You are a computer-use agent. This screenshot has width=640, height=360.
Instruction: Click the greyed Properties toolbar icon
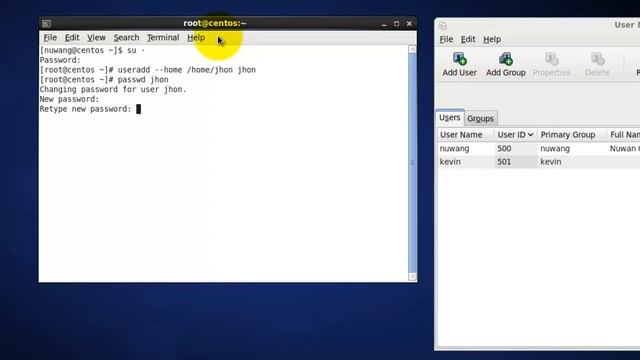(x=551, y=59)
